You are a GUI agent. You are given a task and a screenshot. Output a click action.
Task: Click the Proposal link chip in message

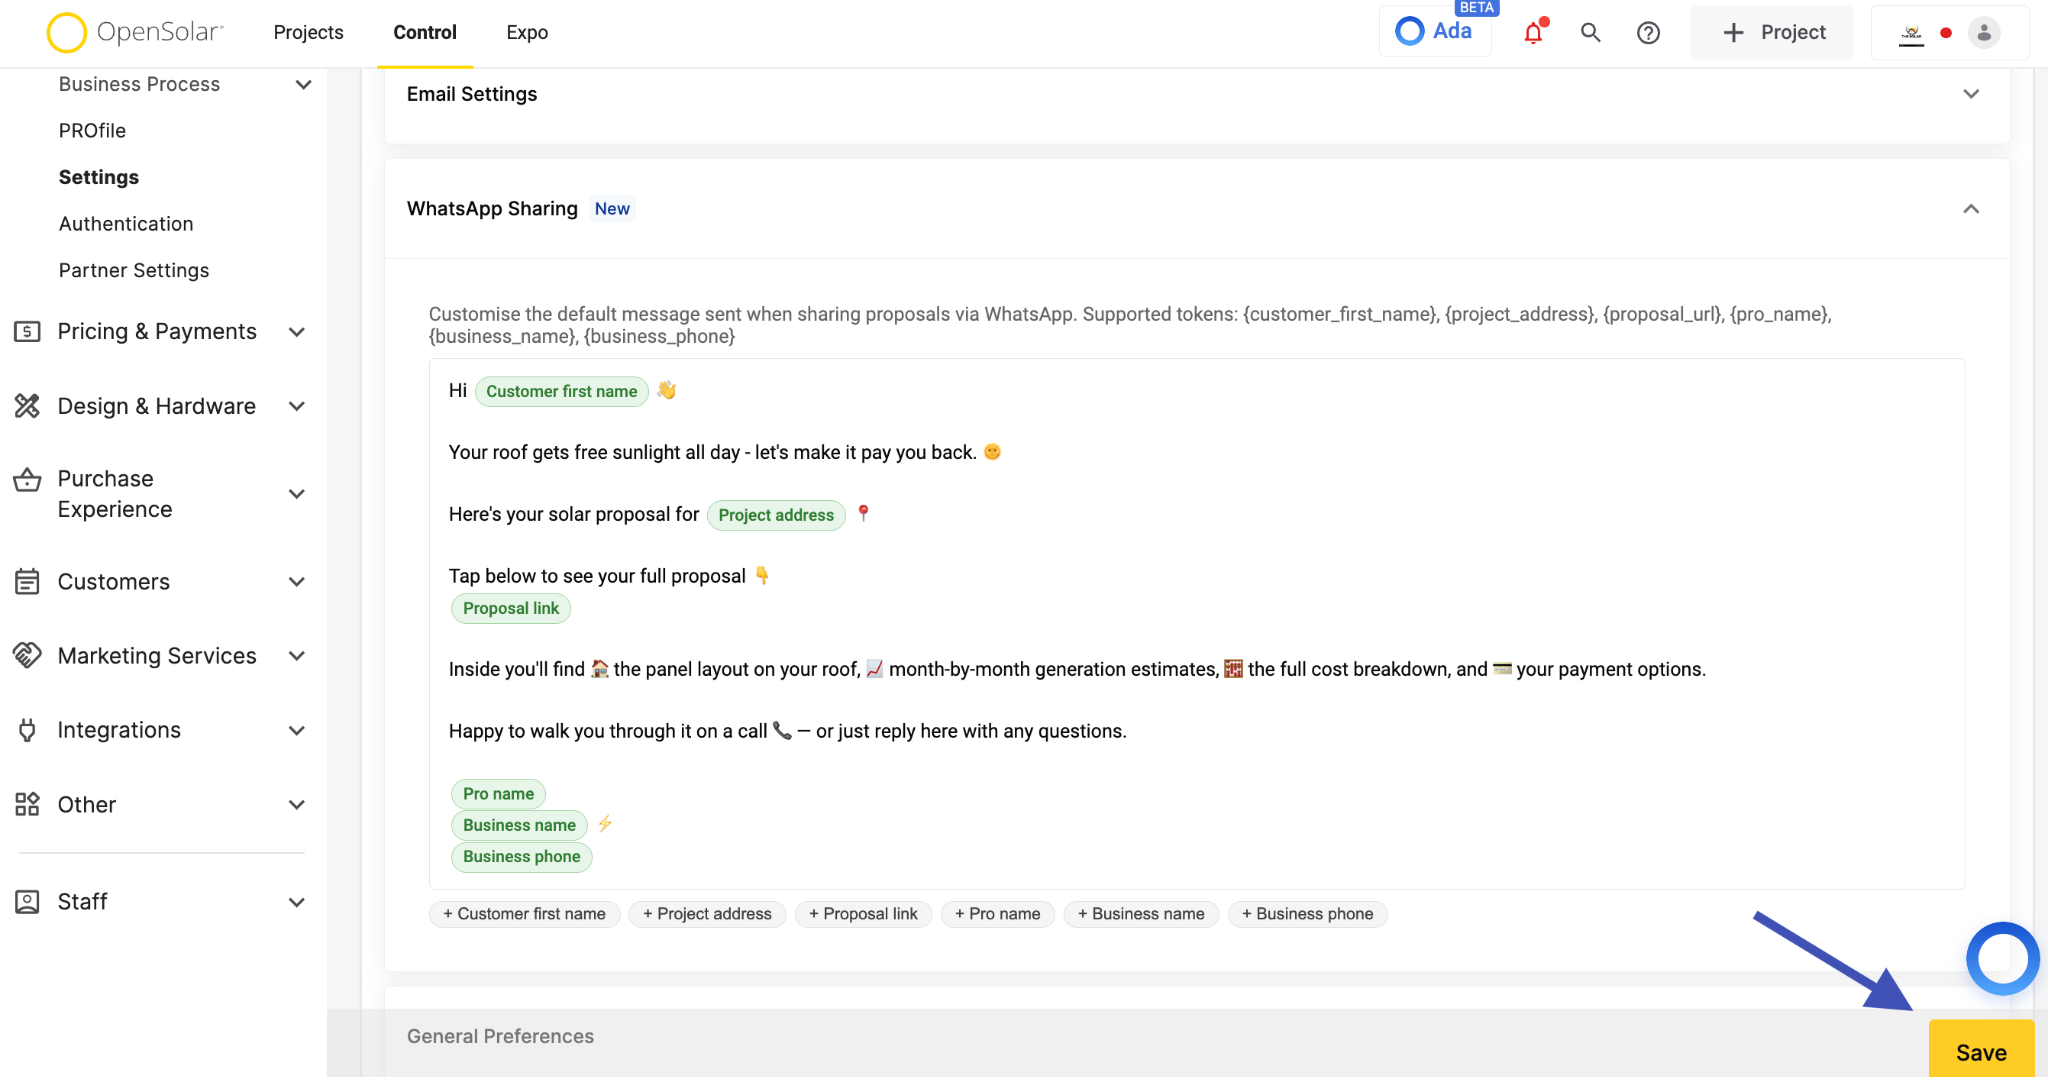coord(511,608)
